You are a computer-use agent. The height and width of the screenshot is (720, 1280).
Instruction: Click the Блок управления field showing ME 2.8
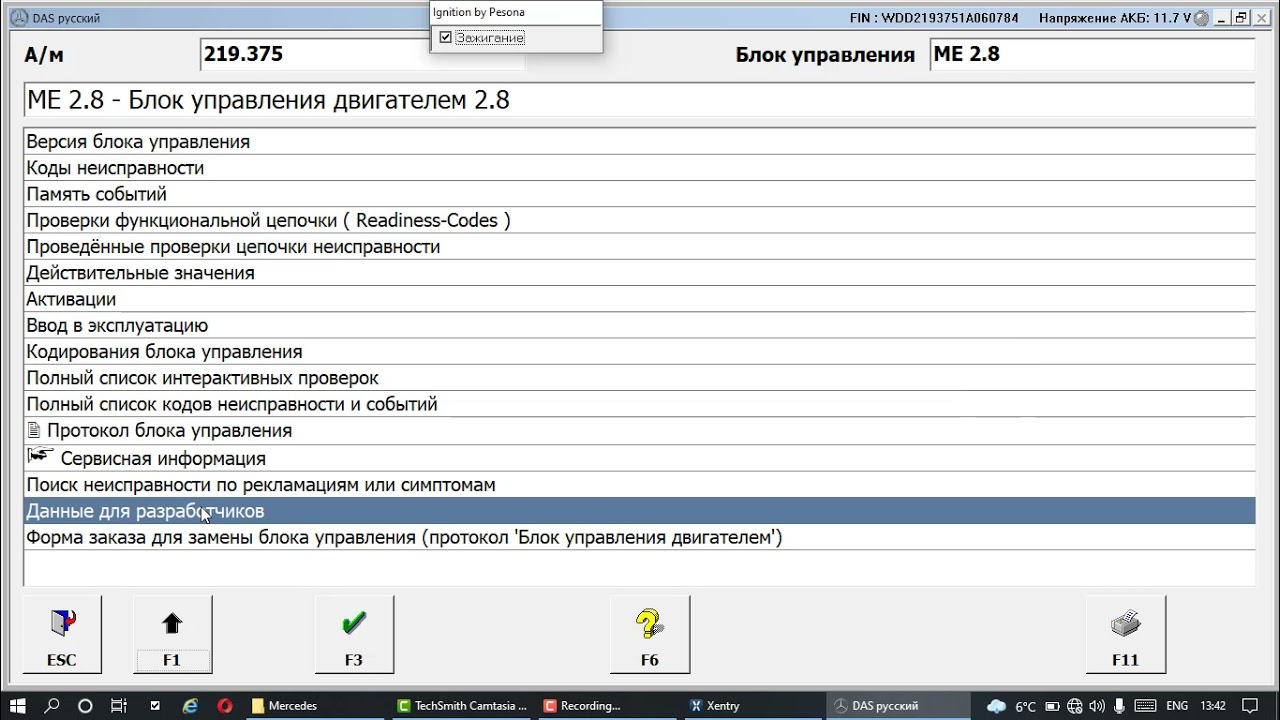tap(1092, 54)
